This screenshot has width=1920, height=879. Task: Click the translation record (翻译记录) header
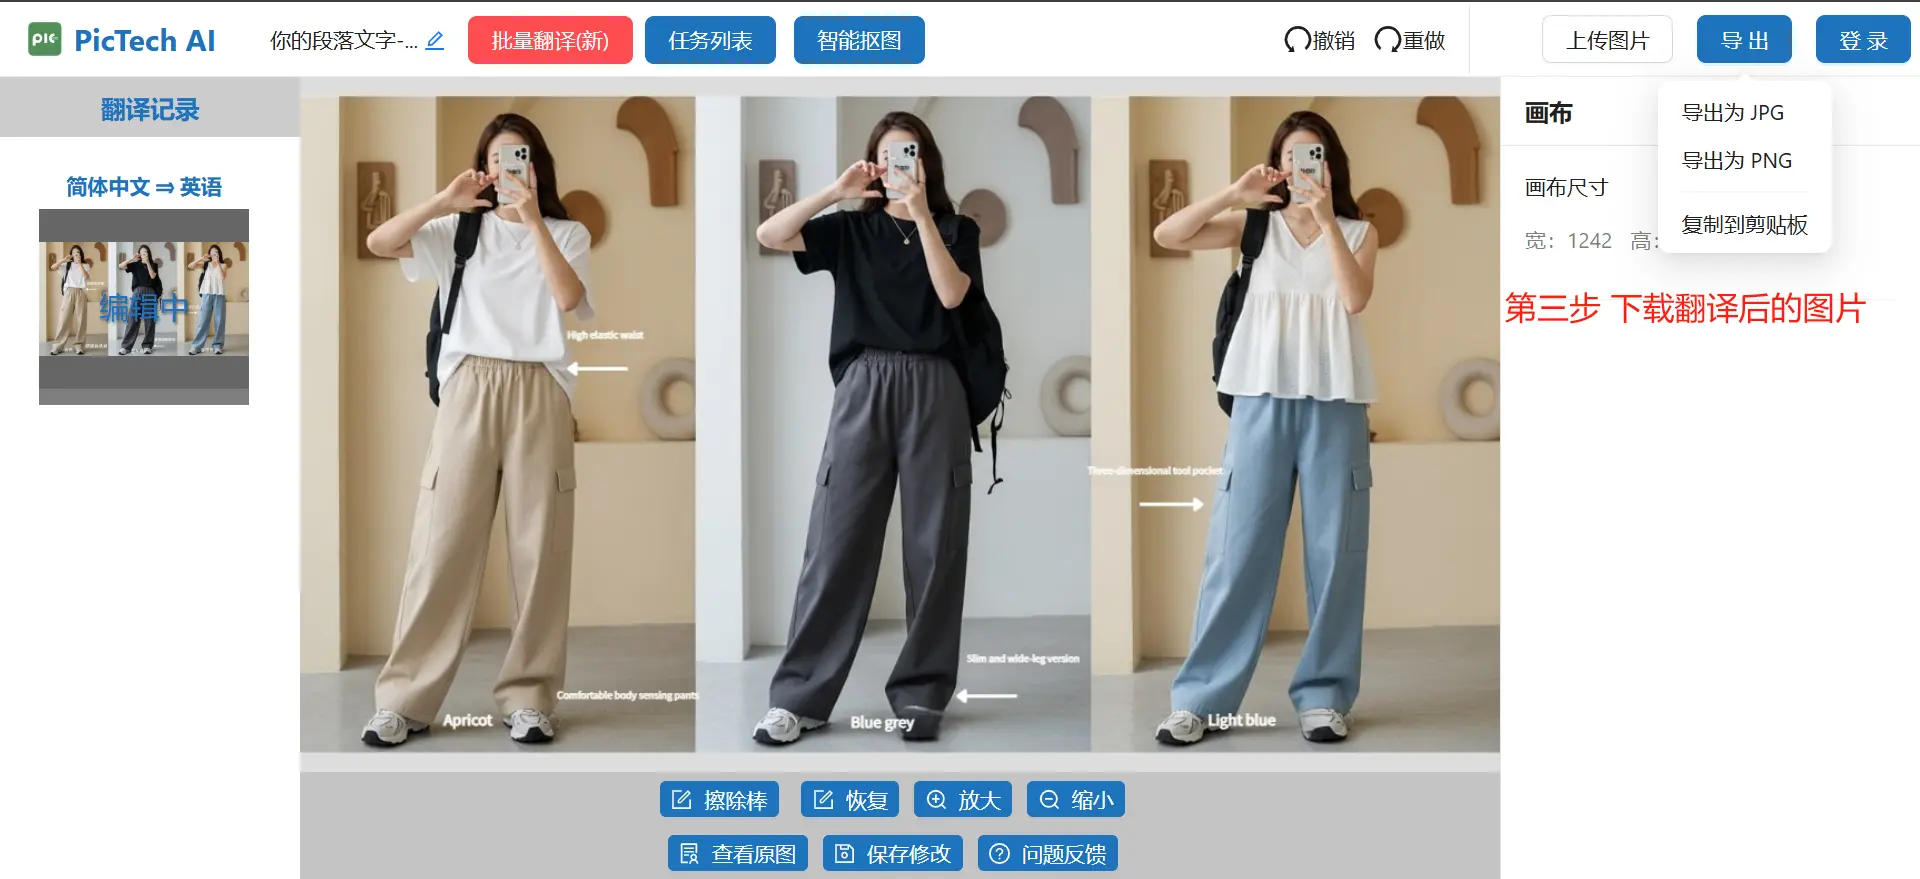(150, 109)
